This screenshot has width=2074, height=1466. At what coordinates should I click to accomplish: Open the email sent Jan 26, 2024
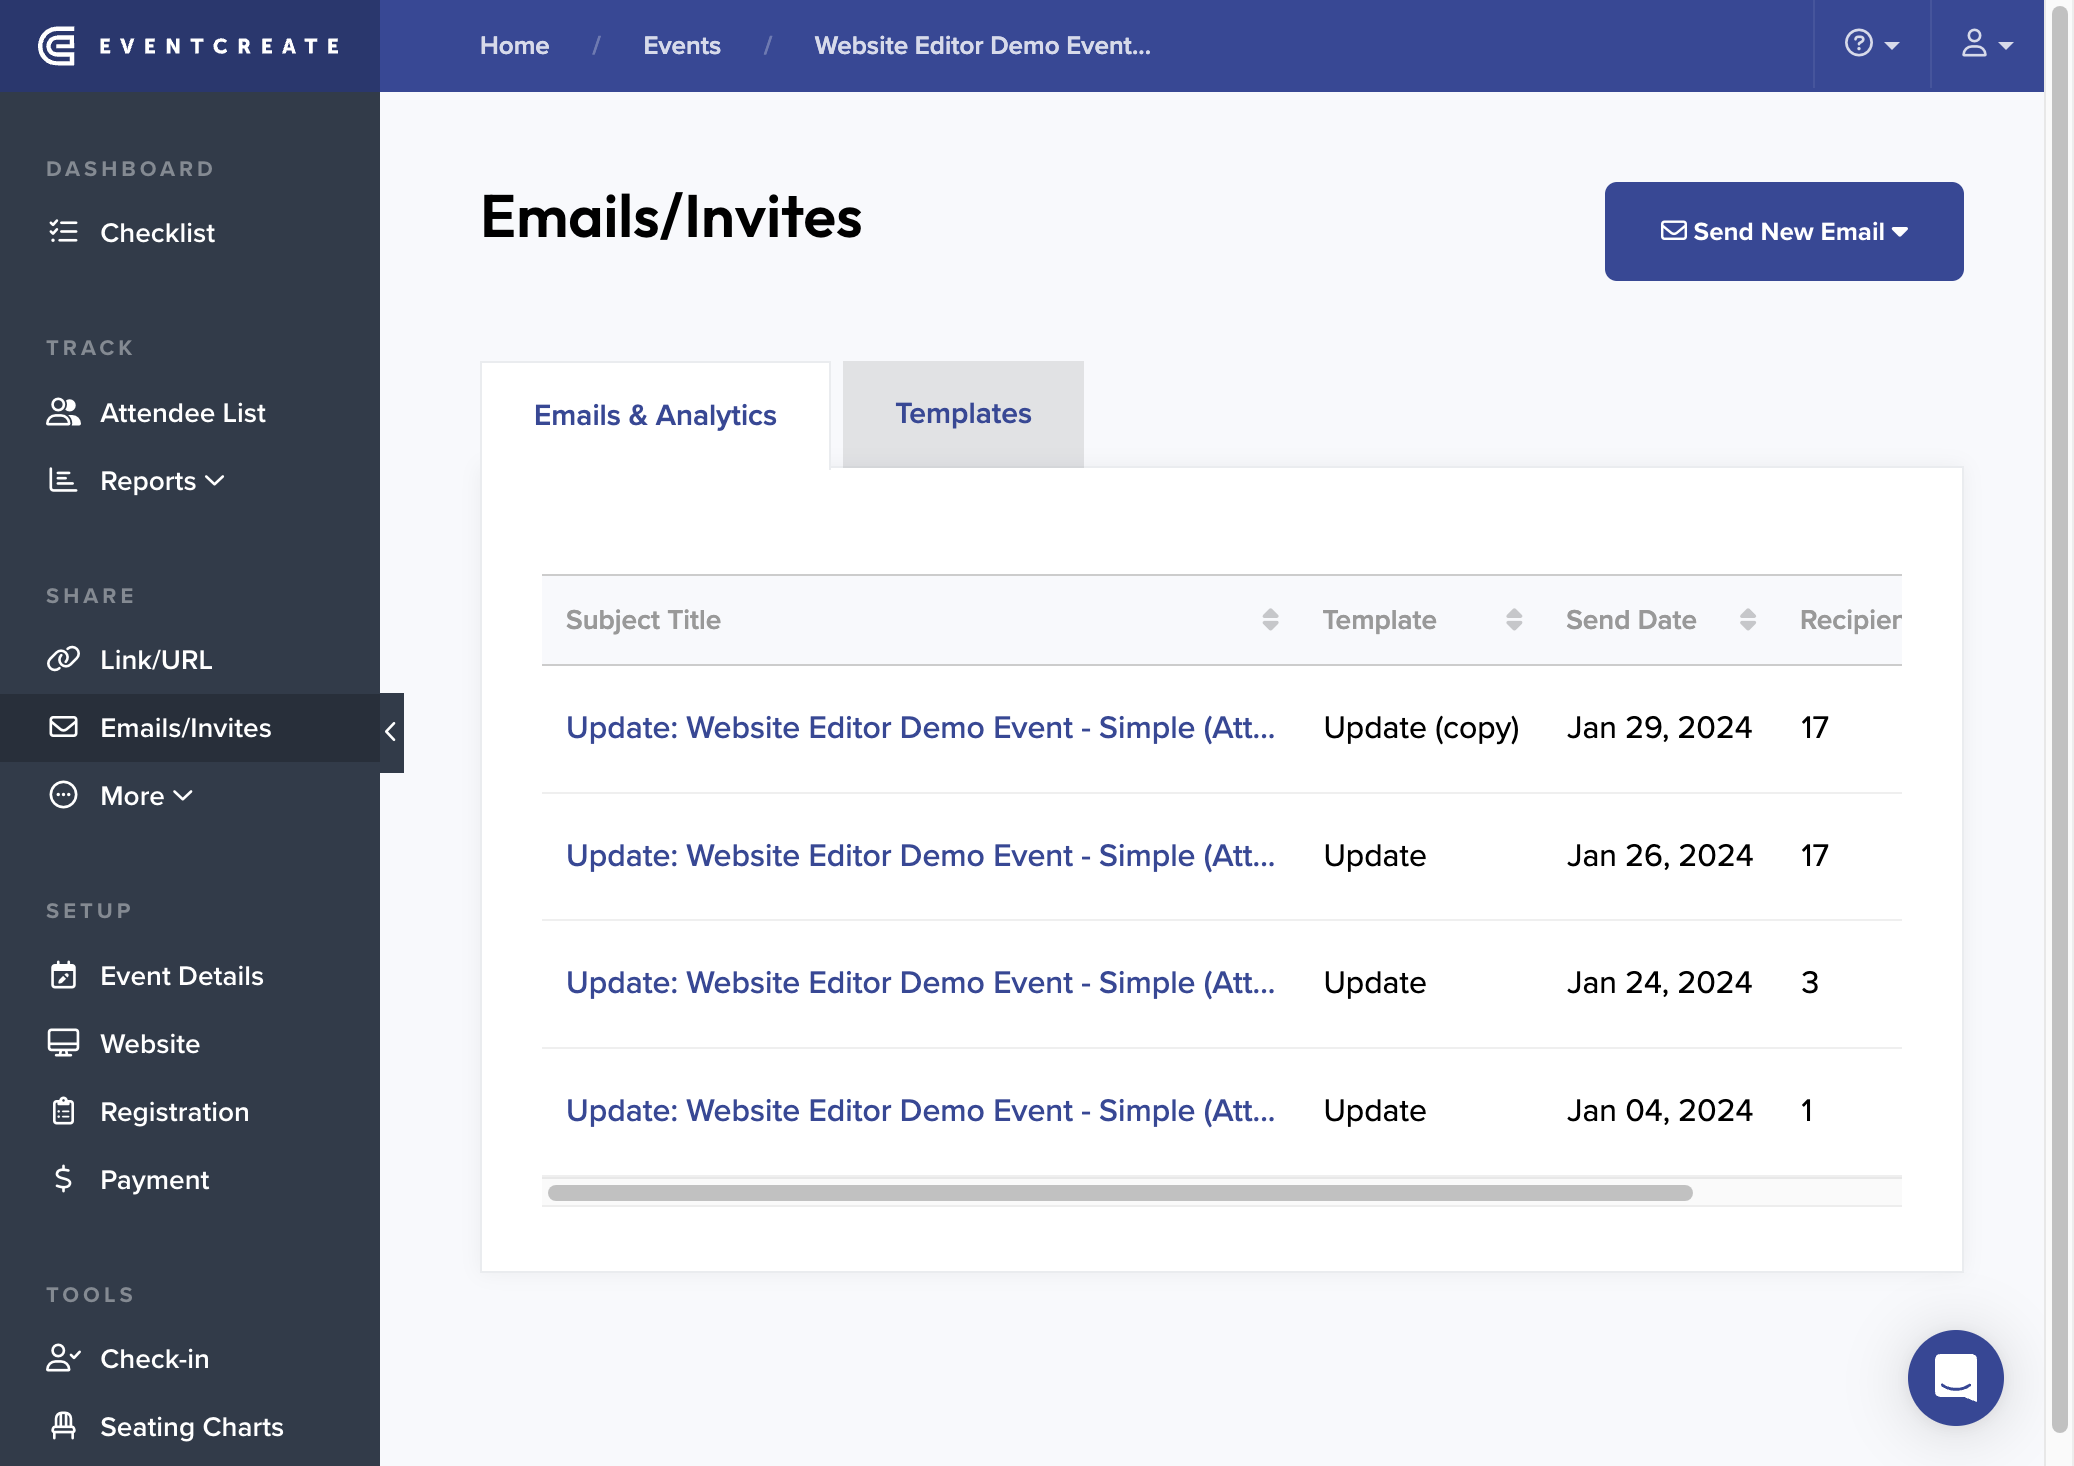(920, 856)
